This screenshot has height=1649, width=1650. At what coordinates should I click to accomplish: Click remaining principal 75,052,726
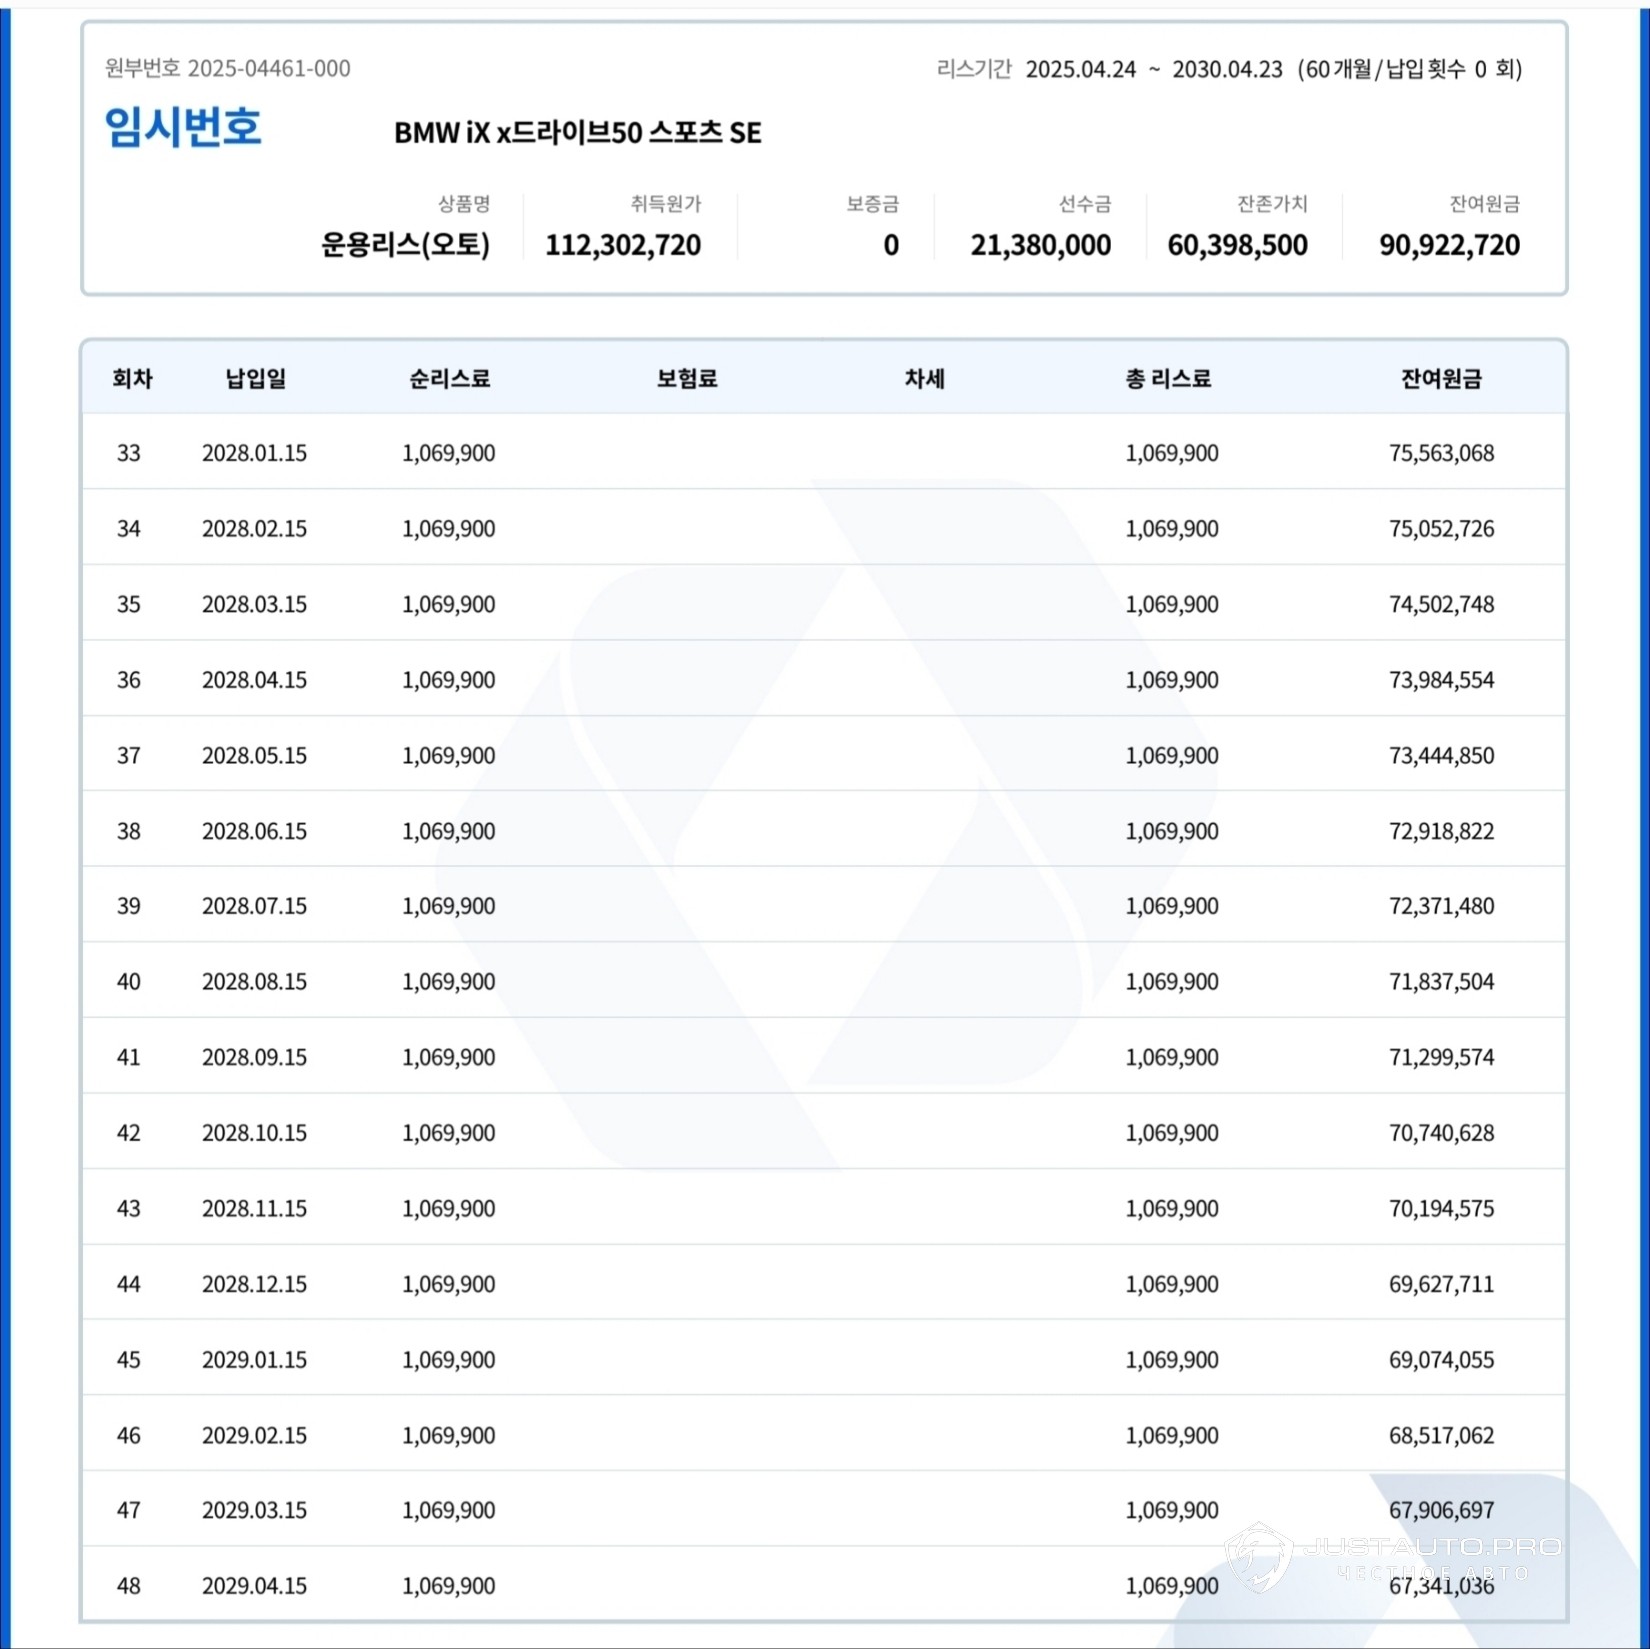(x=1441, y=529)
